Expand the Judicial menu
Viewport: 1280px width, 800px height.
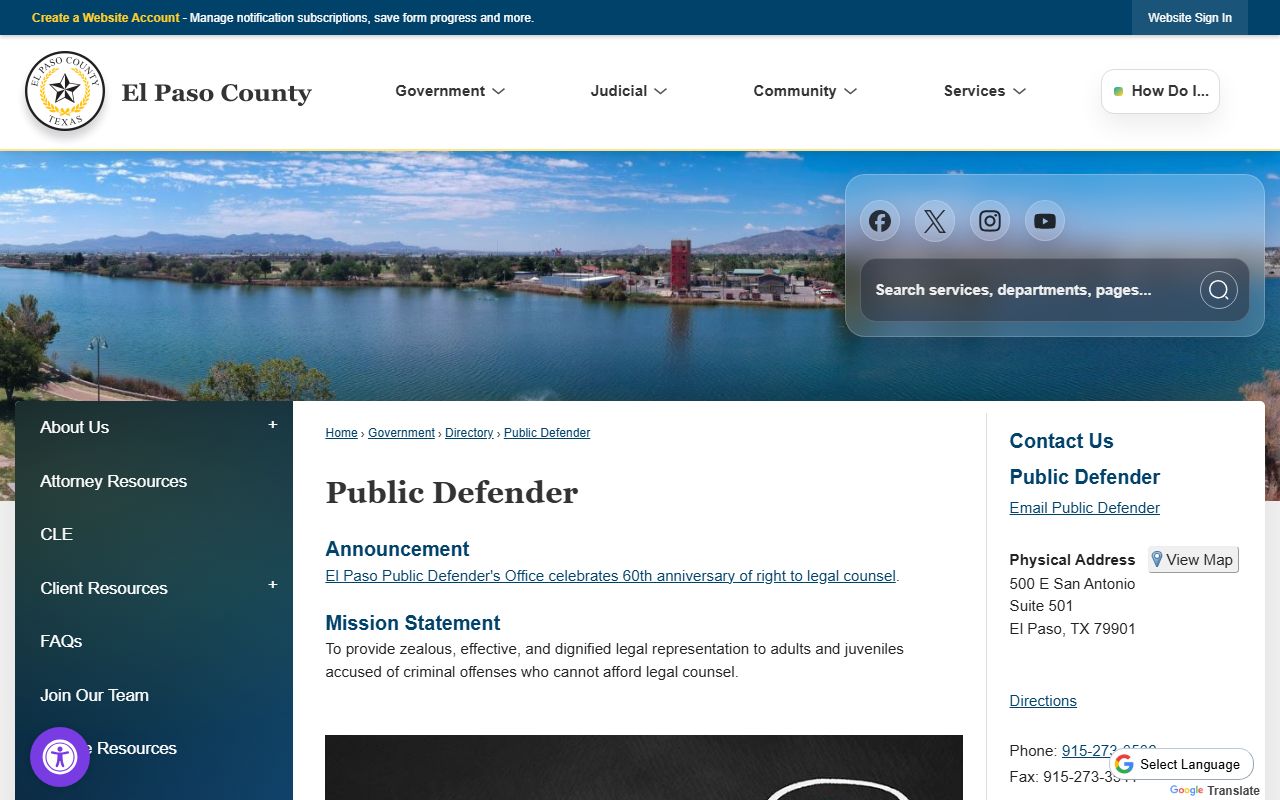[x=629, y=91]
